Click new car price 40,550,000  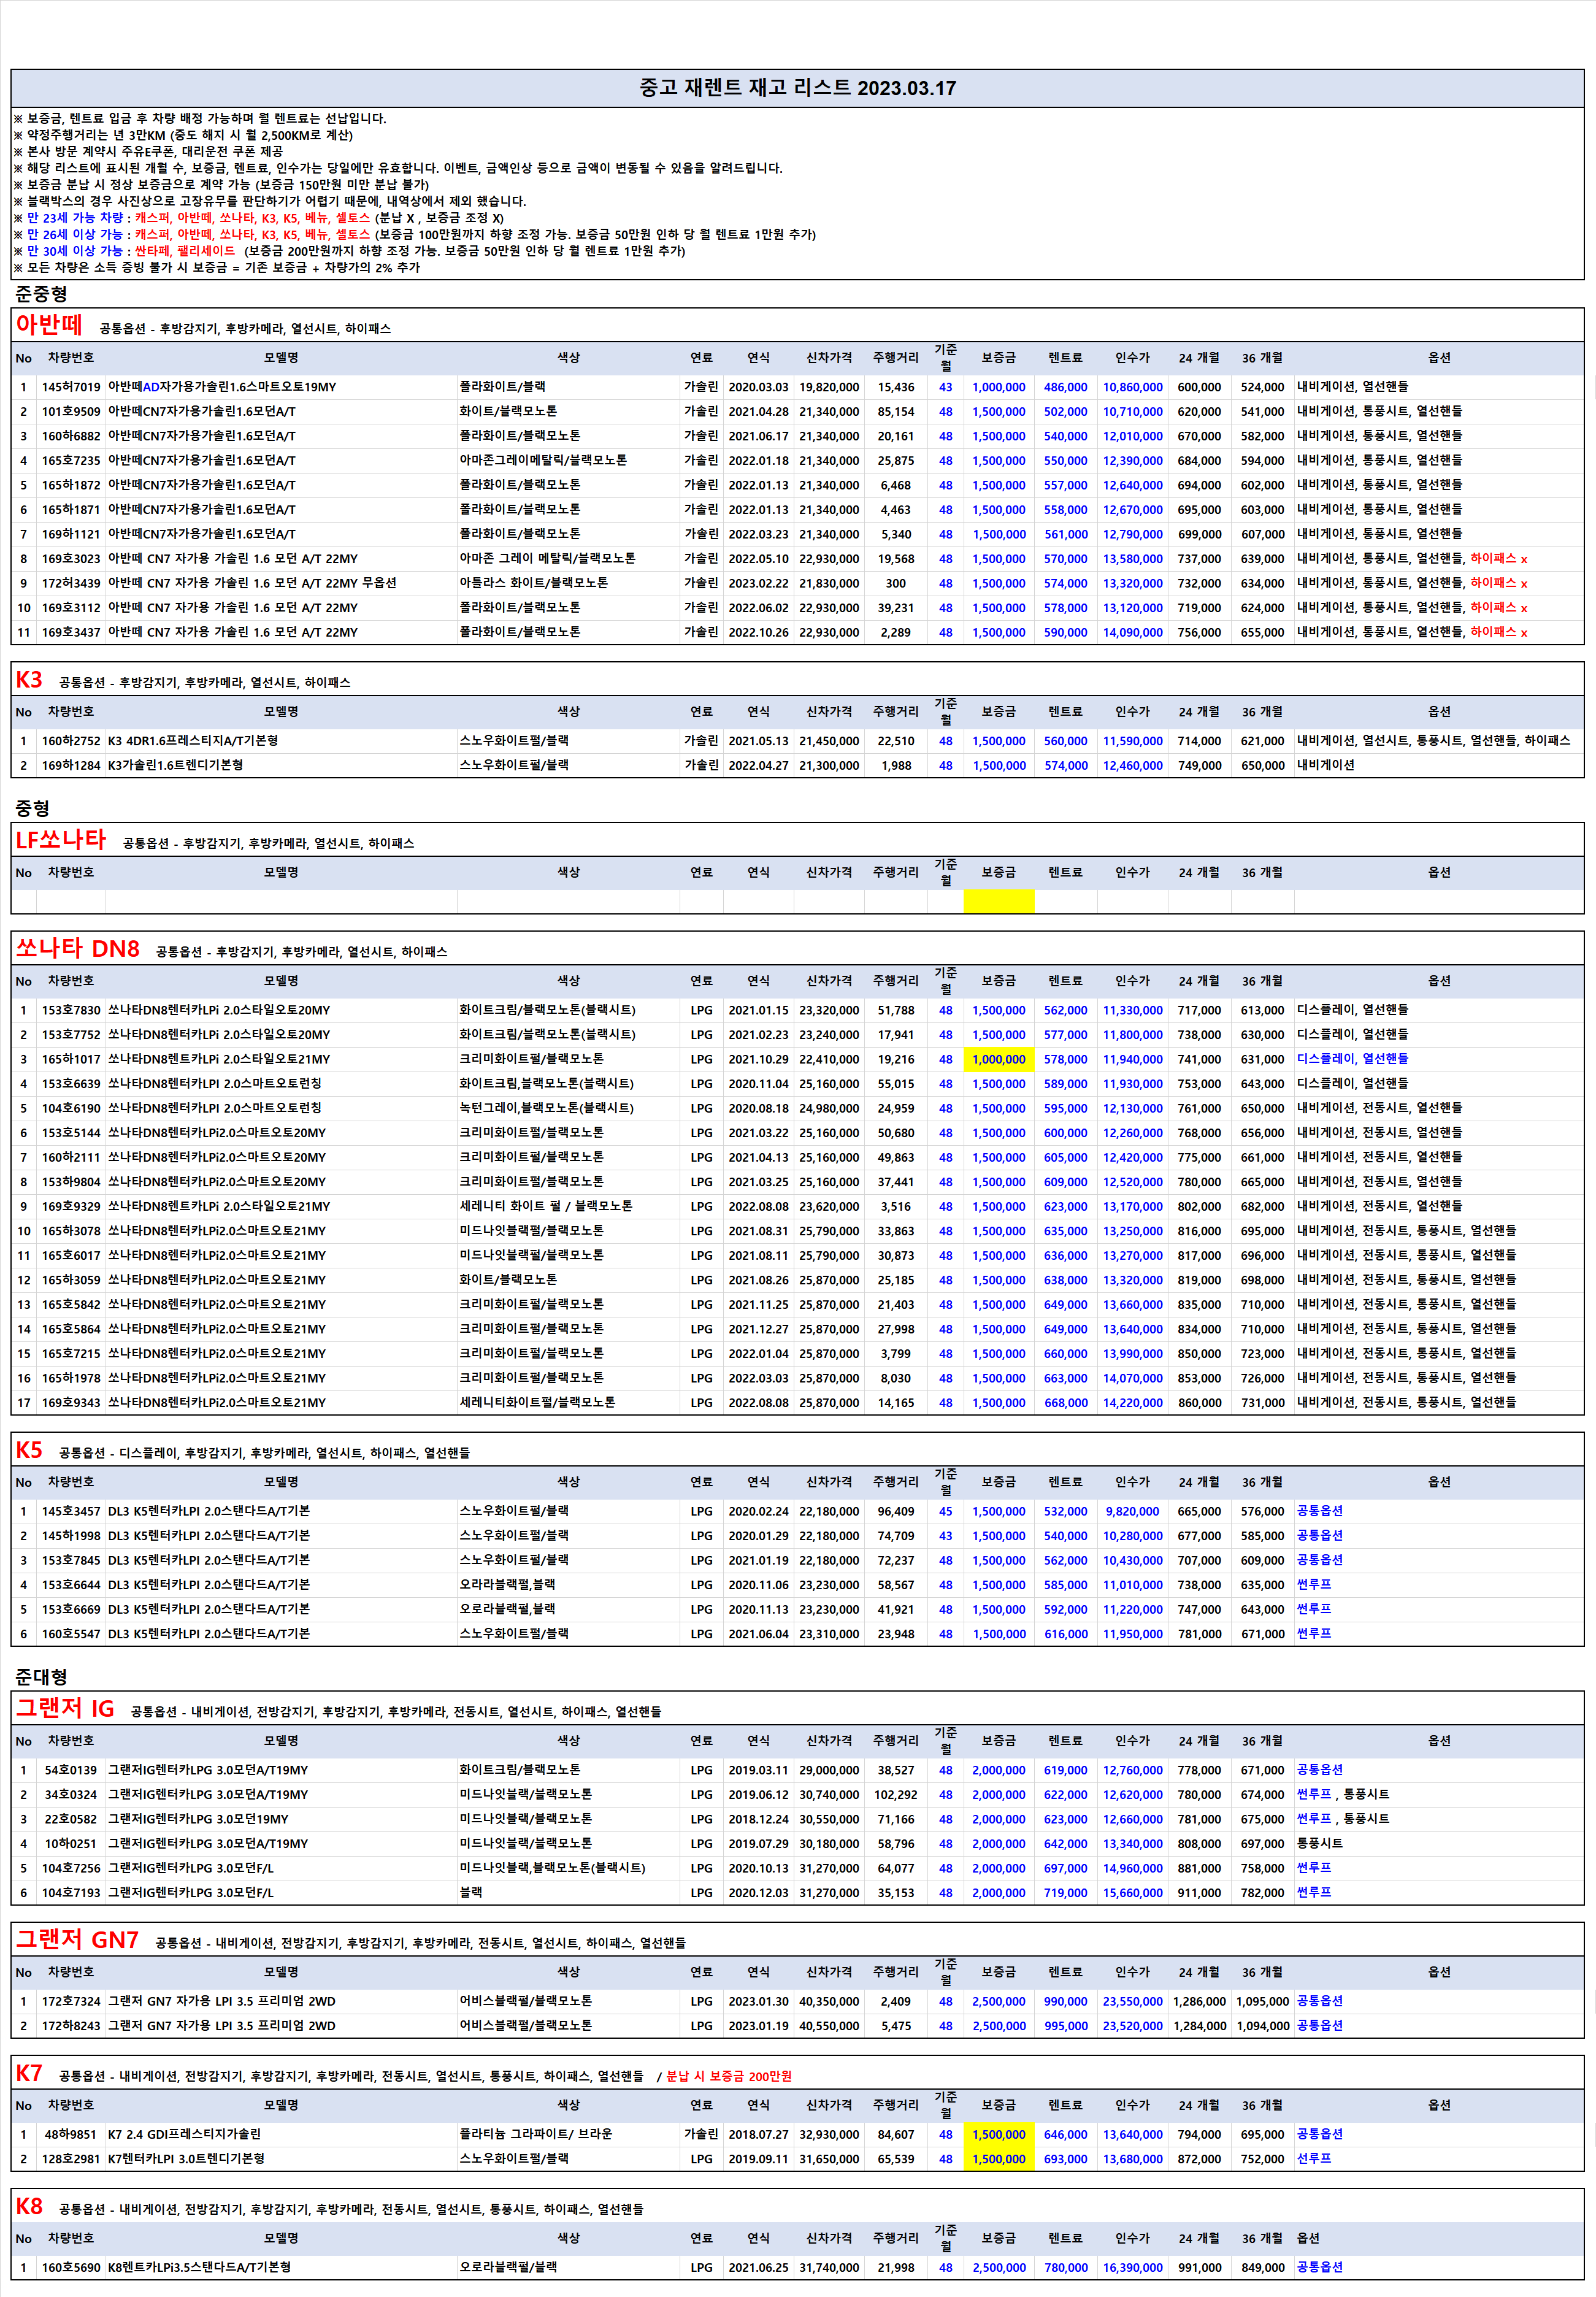pos(829,2025)
